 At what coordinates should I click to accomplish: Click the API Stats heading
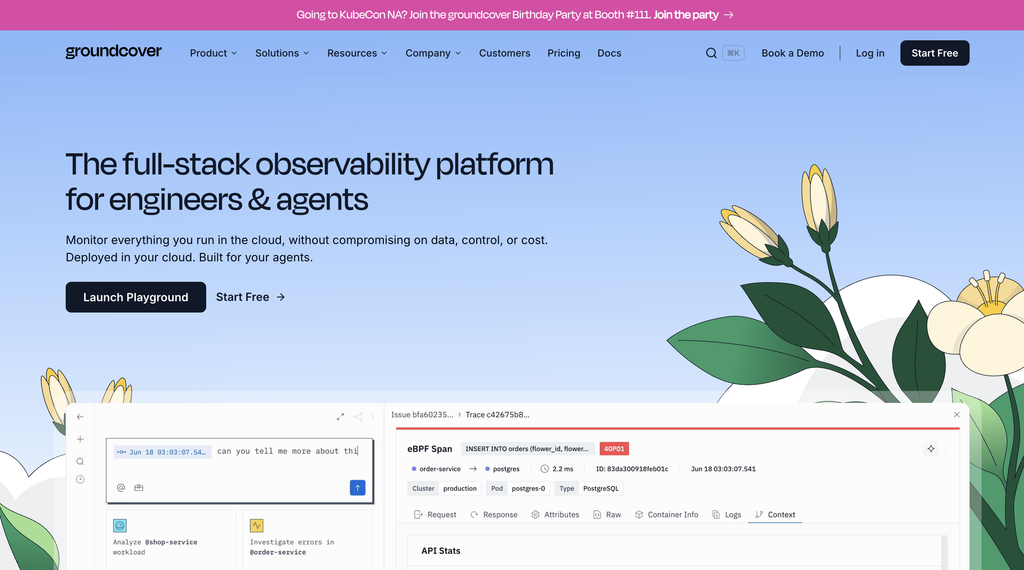click(441, 550)
